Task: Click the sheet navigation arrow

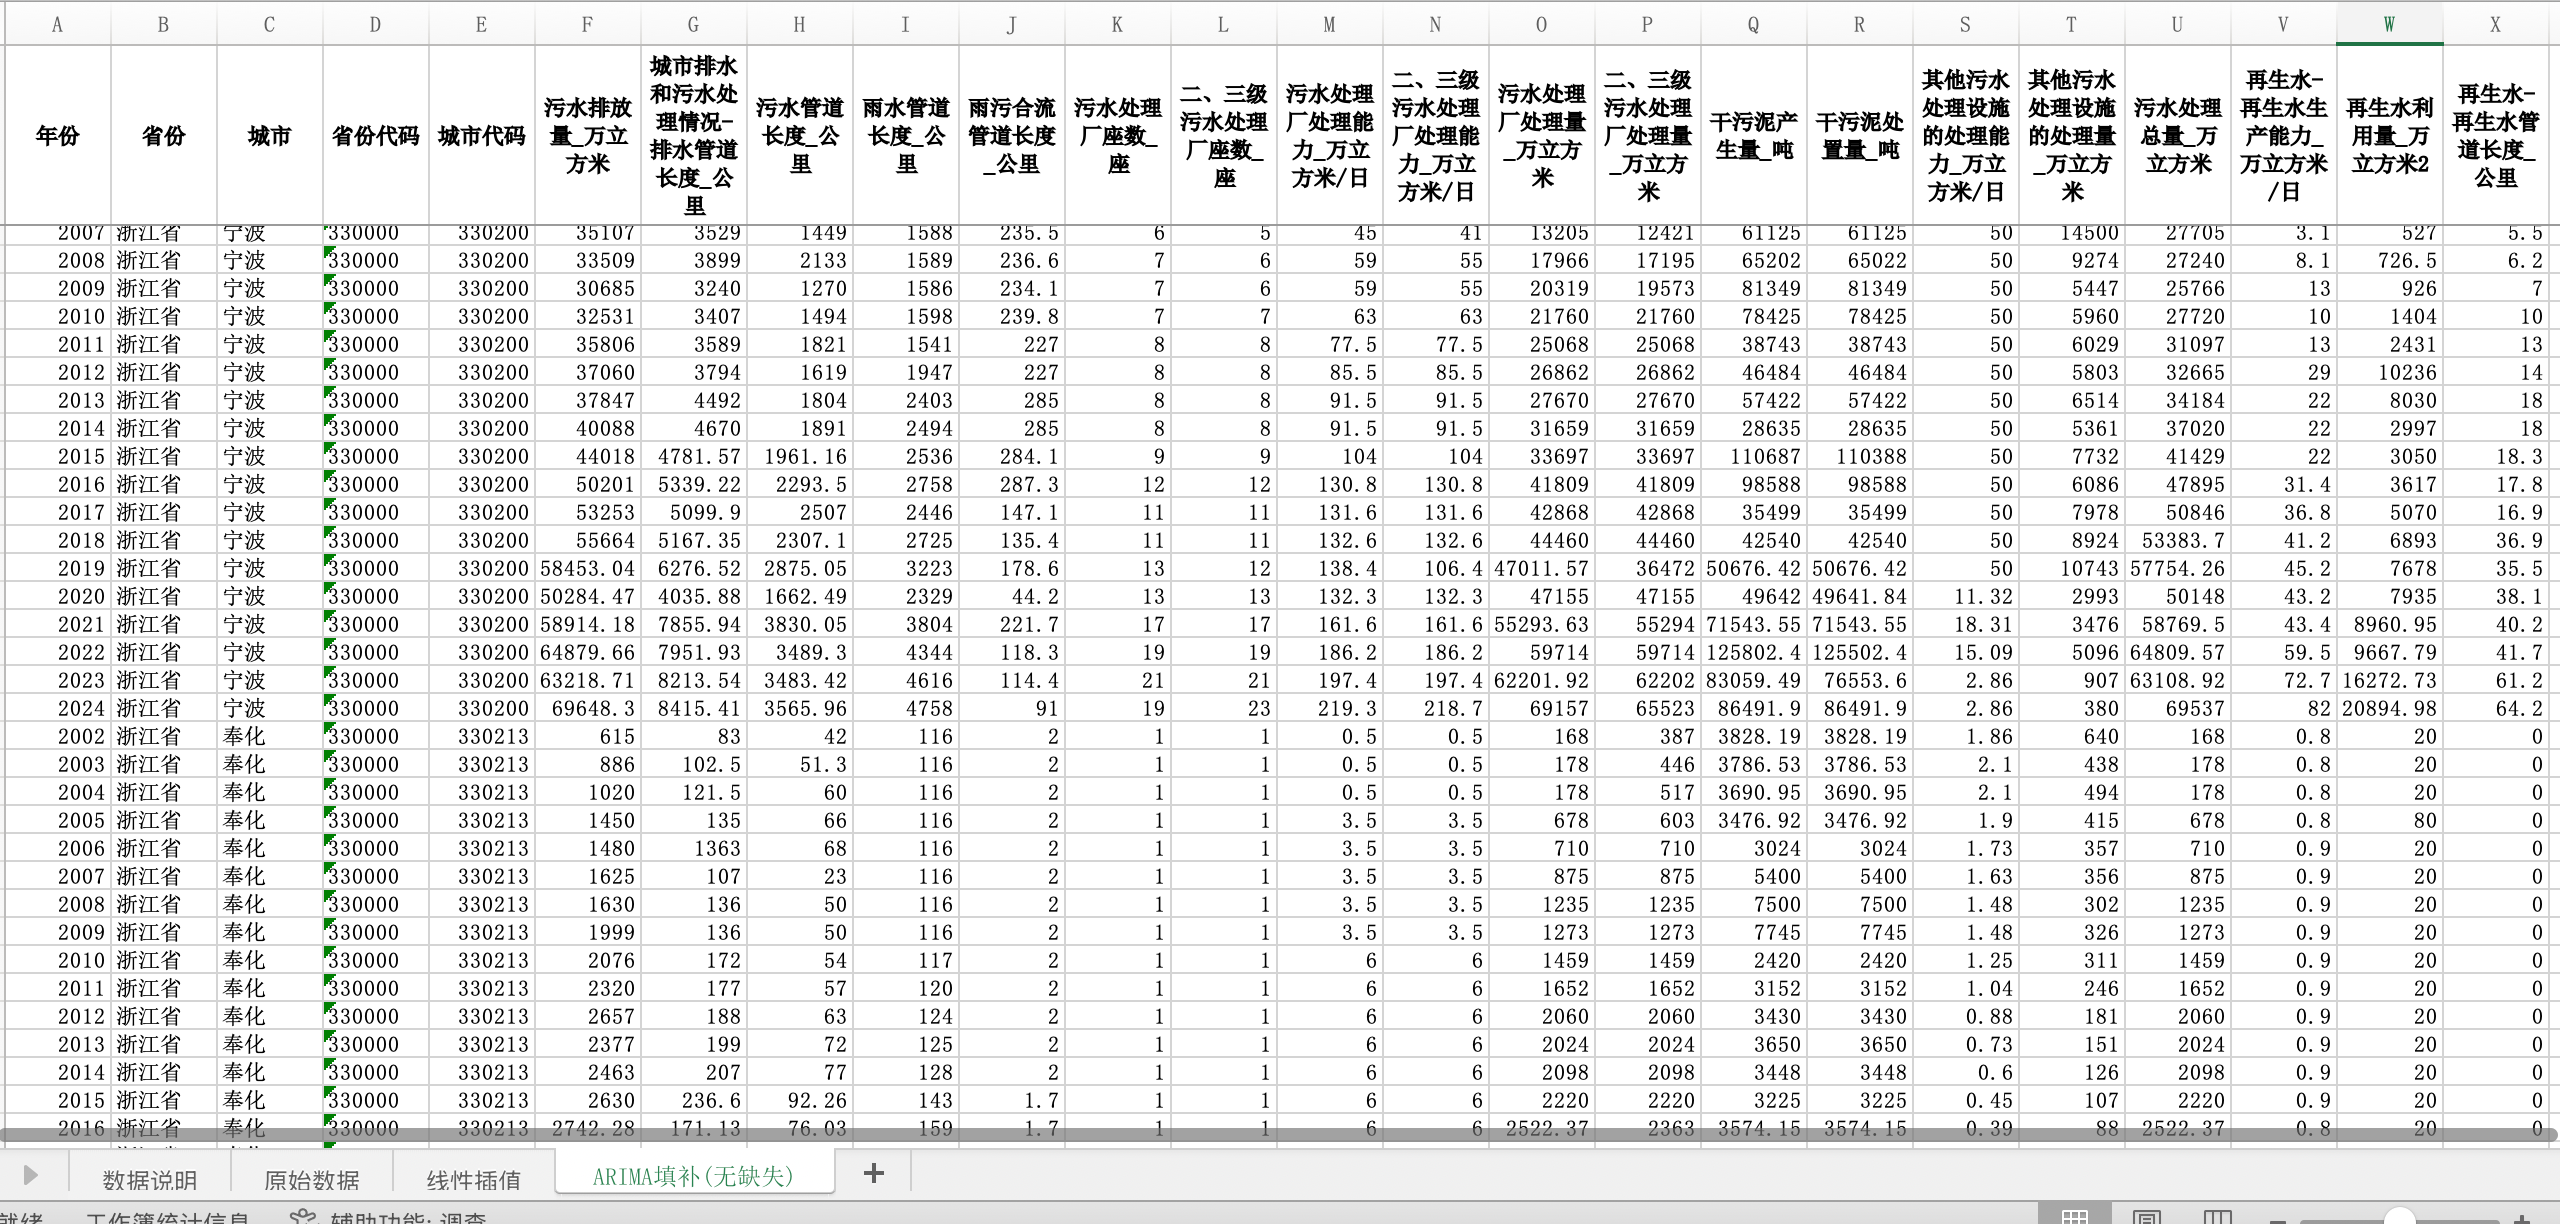Action: click(x=30, y=1175)
